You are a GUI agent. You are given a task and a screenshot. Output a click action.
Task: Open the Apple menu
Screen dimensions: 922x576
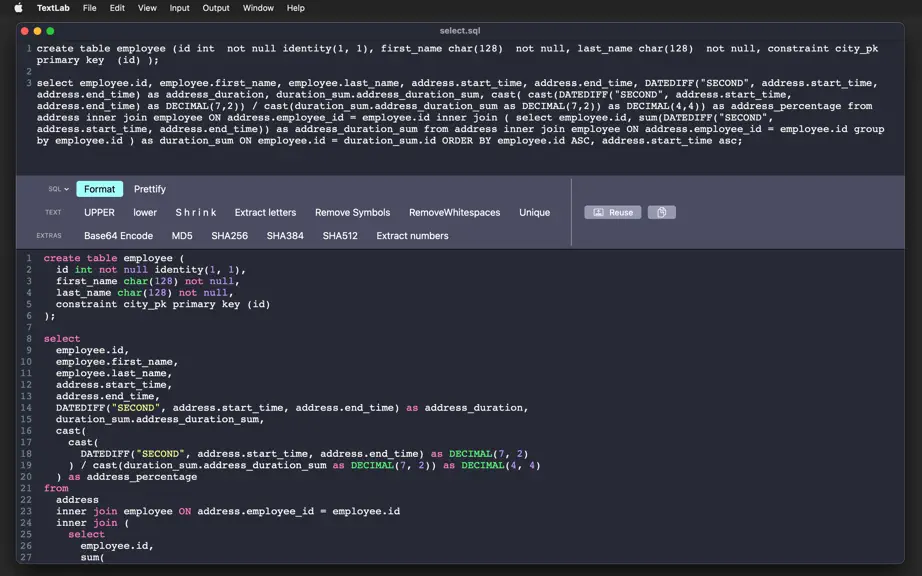pyautogui.click(x=18, y=8)
